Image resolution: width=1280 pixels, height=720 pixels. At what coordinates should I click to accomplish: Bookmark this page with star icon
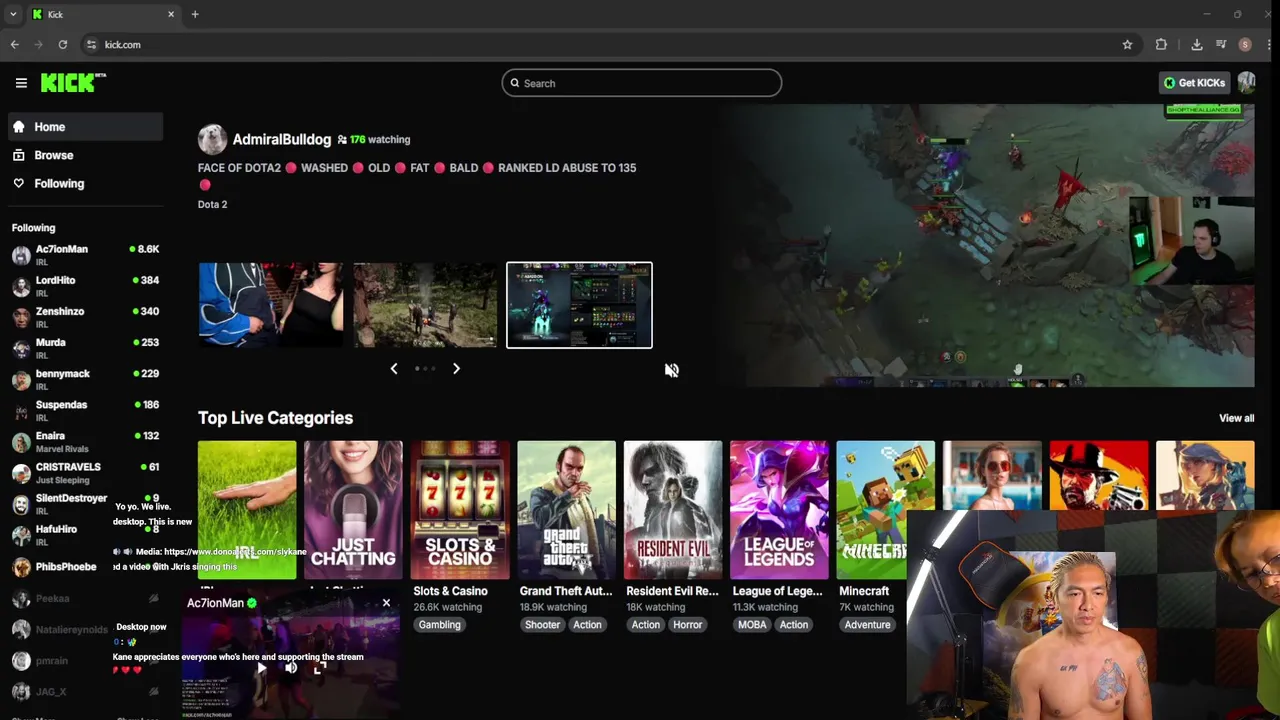pos(1127,44)
